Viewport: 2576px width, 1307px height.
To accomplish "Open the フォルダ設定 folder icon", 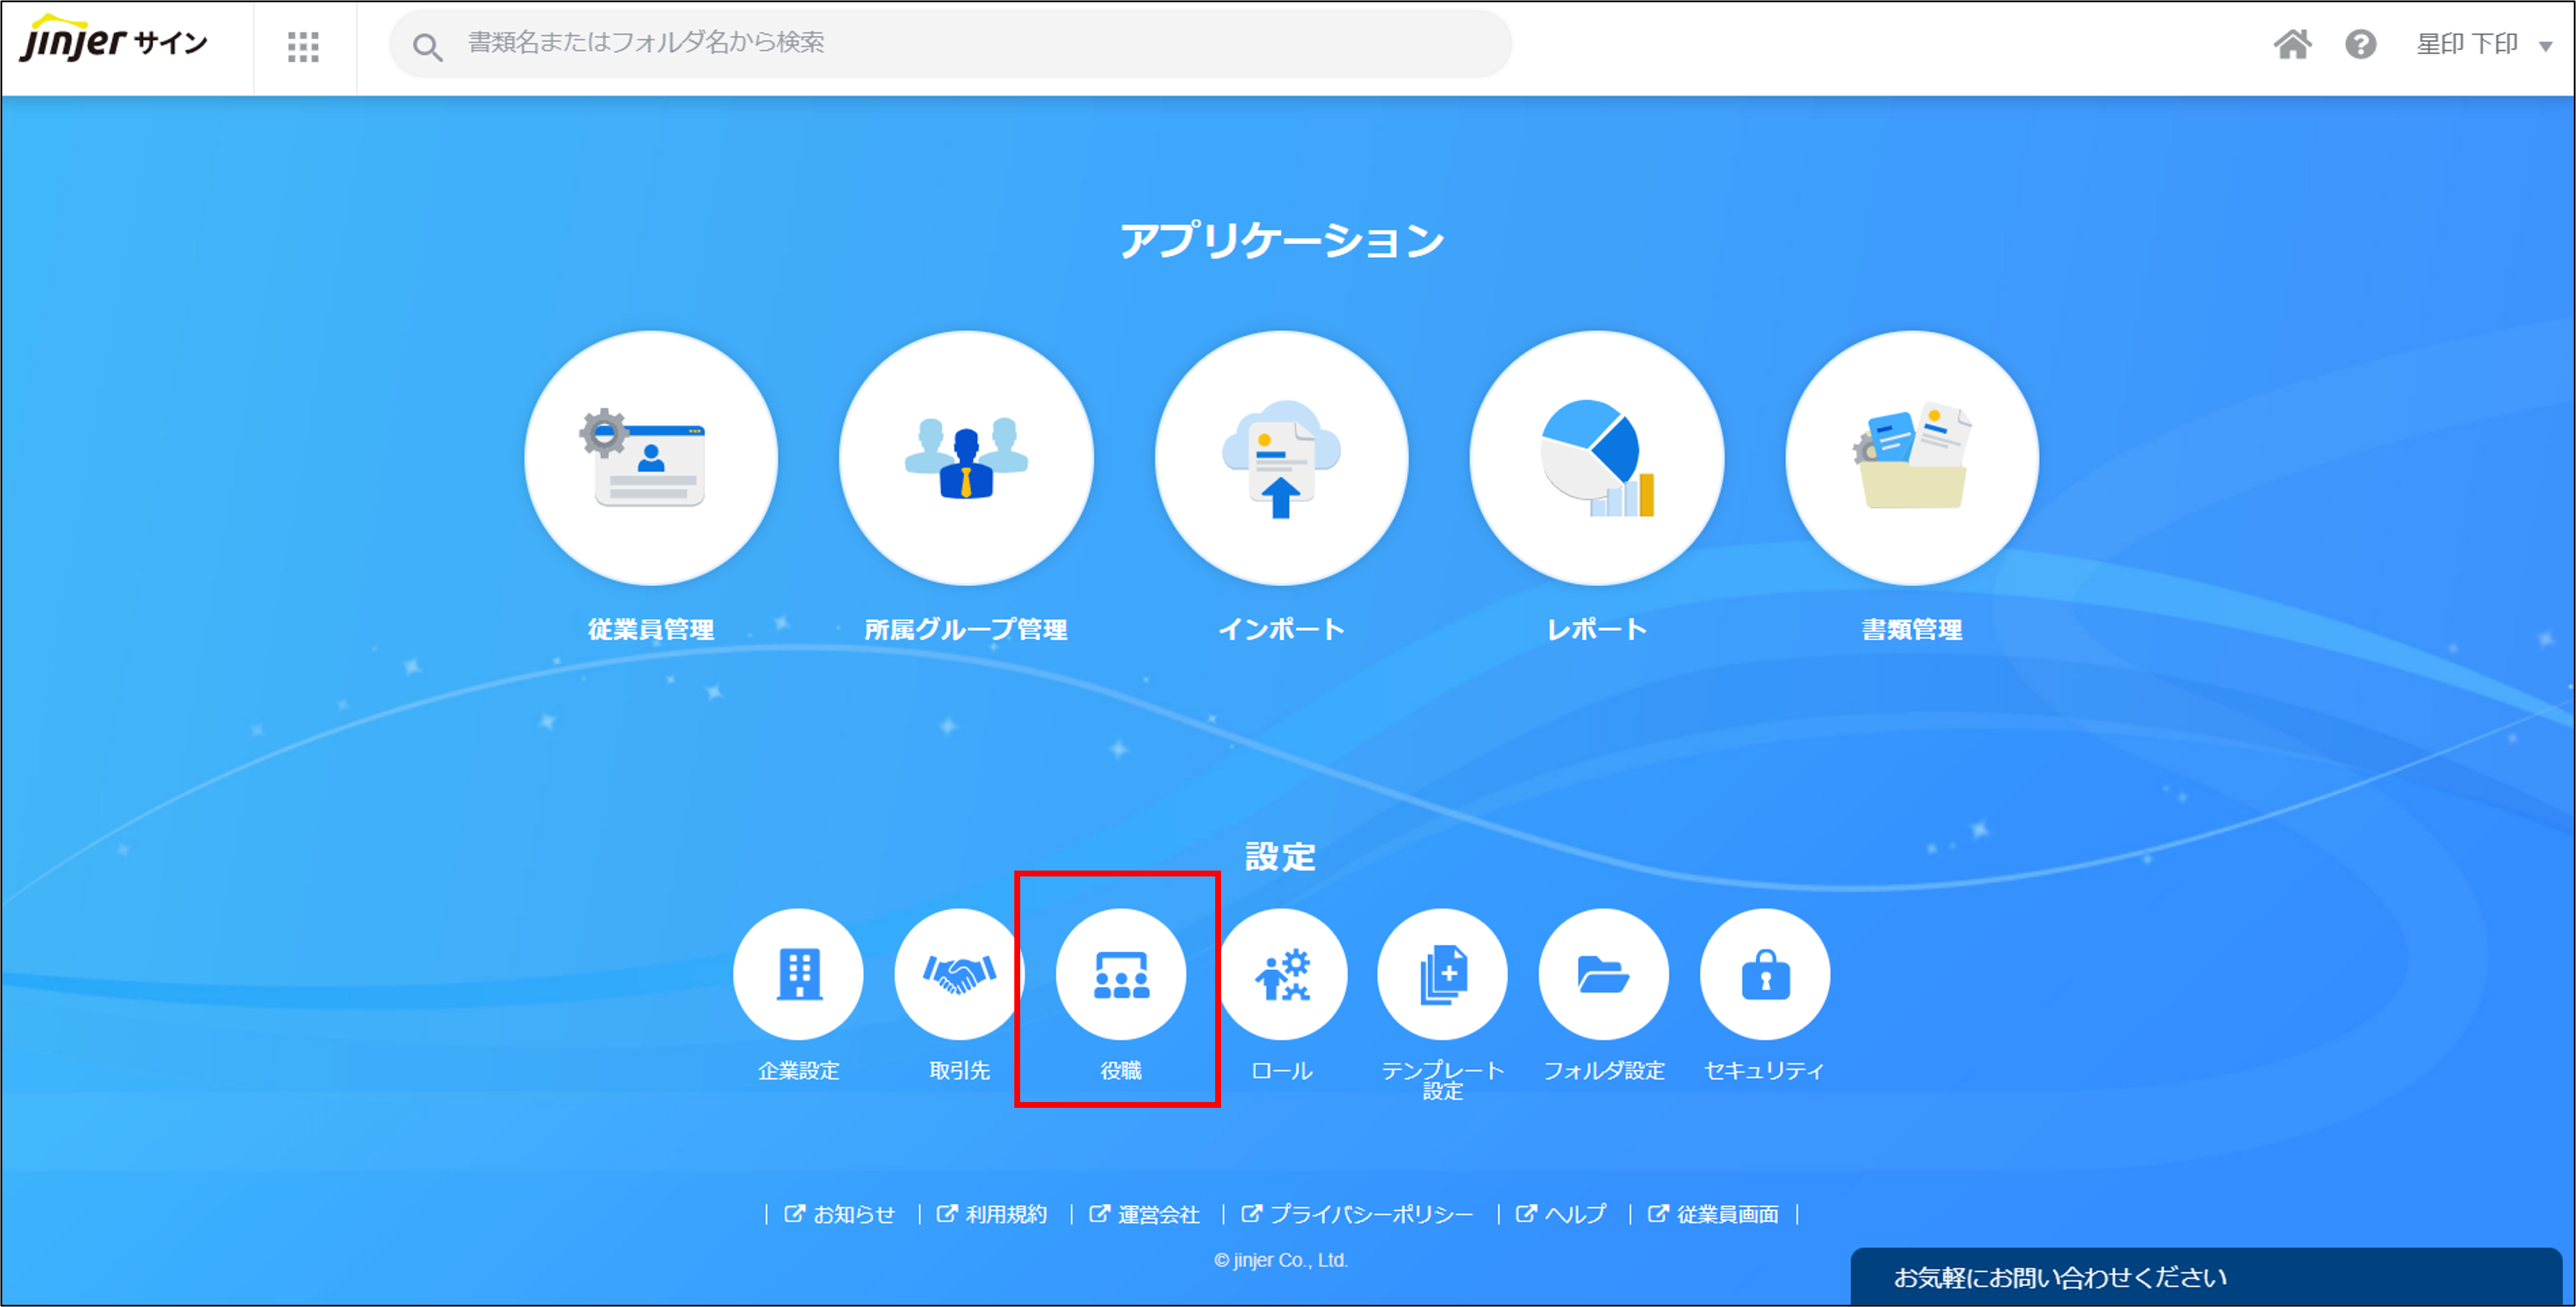I will (1604, 974).
